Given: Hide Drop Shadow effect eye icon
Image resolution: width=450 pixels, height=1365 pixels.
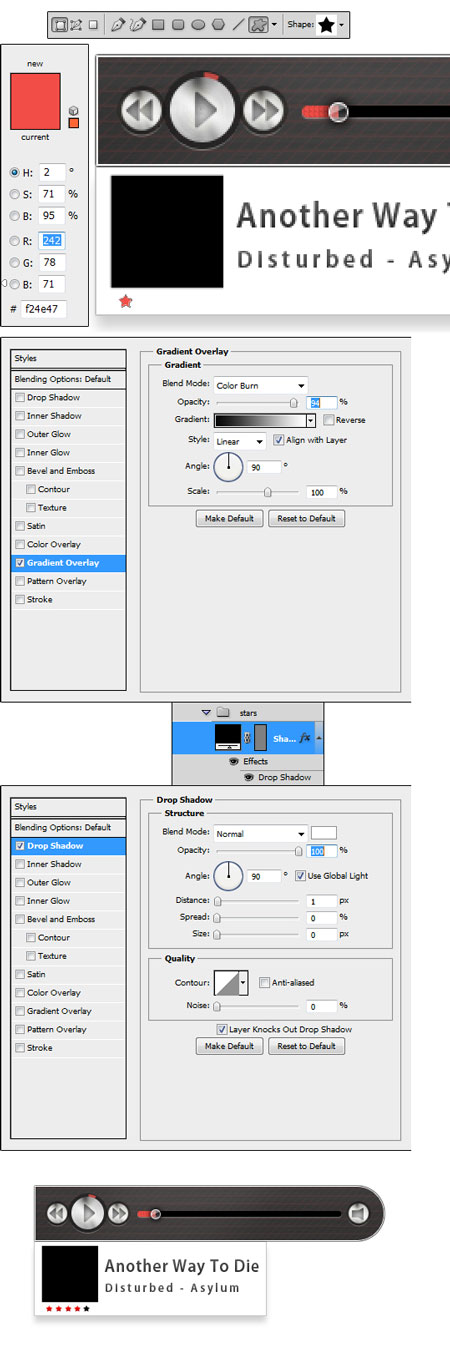Looking at the screenshot, I should click(247, 777).
